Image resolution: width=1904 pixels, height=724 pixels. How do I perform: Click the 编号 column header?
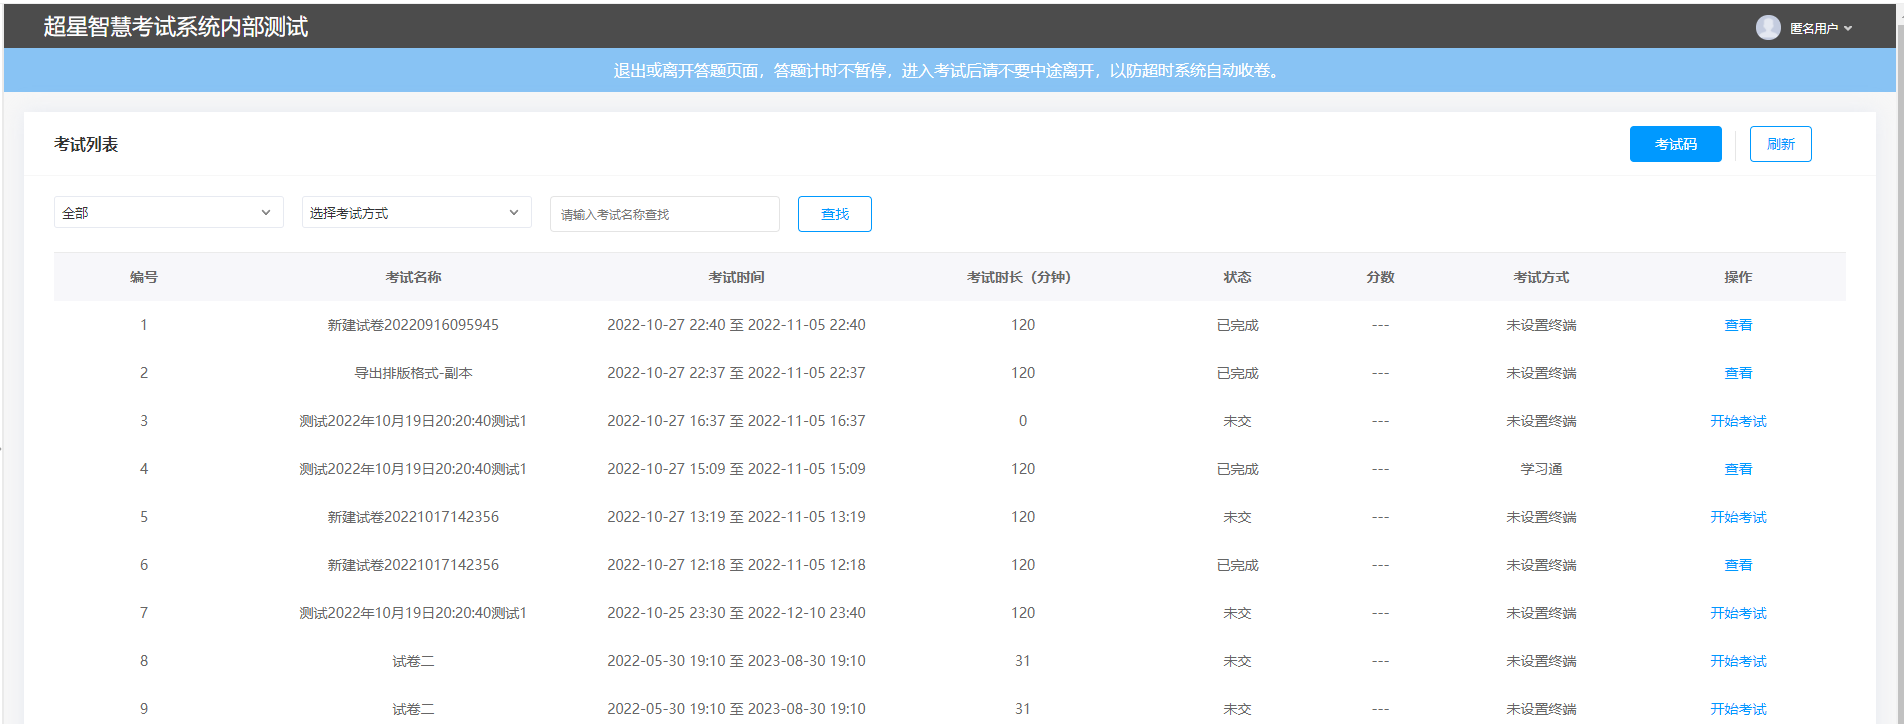144,277
